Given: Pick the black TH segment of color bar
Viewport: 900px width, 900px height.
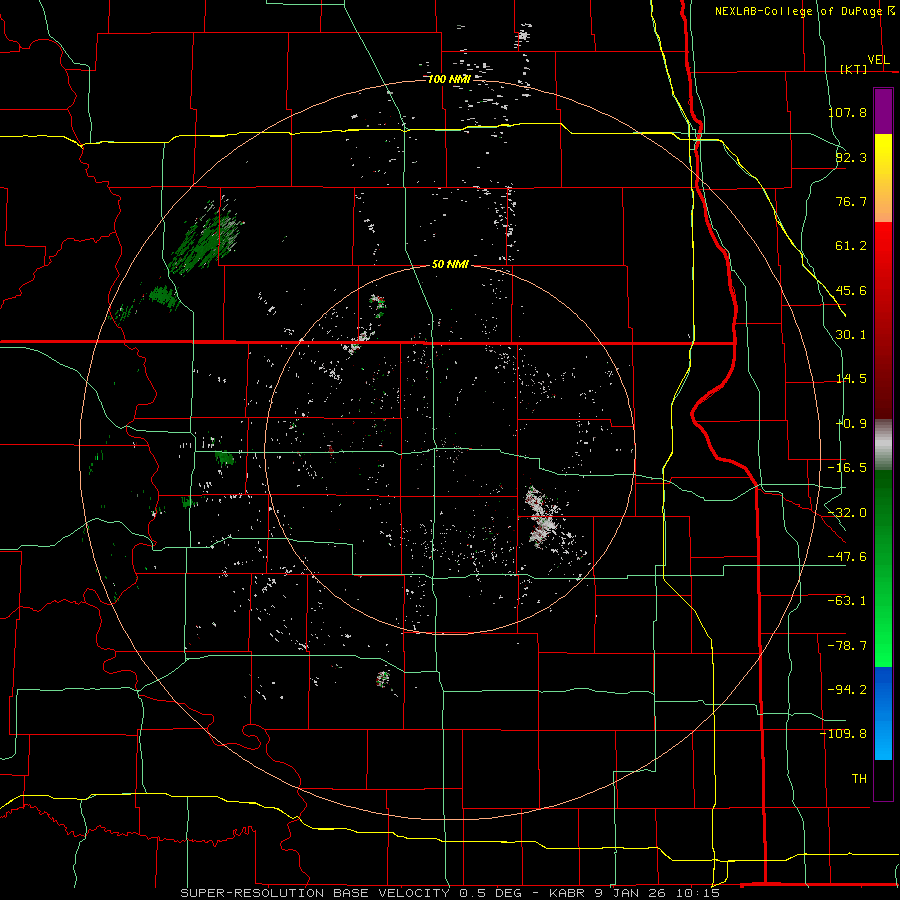Looking at the screenshot, I should coord(883,779).
